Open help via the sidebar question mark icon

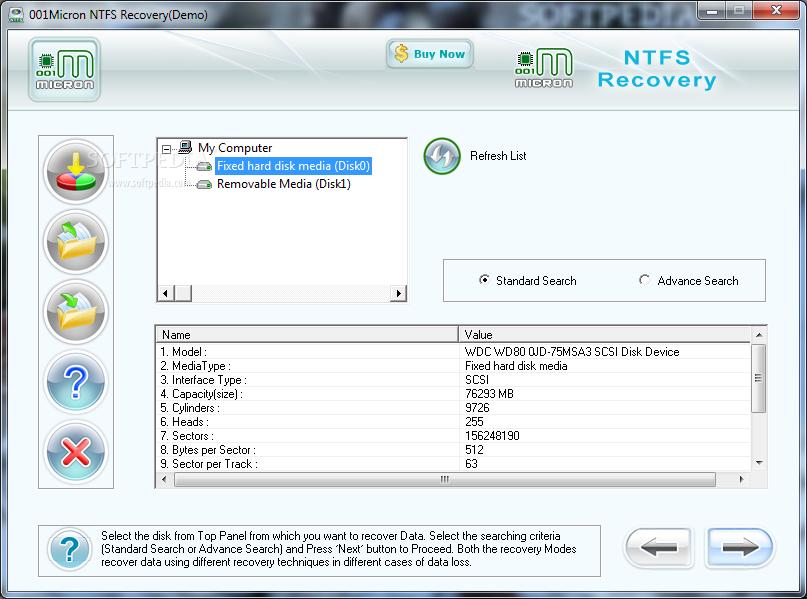[x=76, y=382]
